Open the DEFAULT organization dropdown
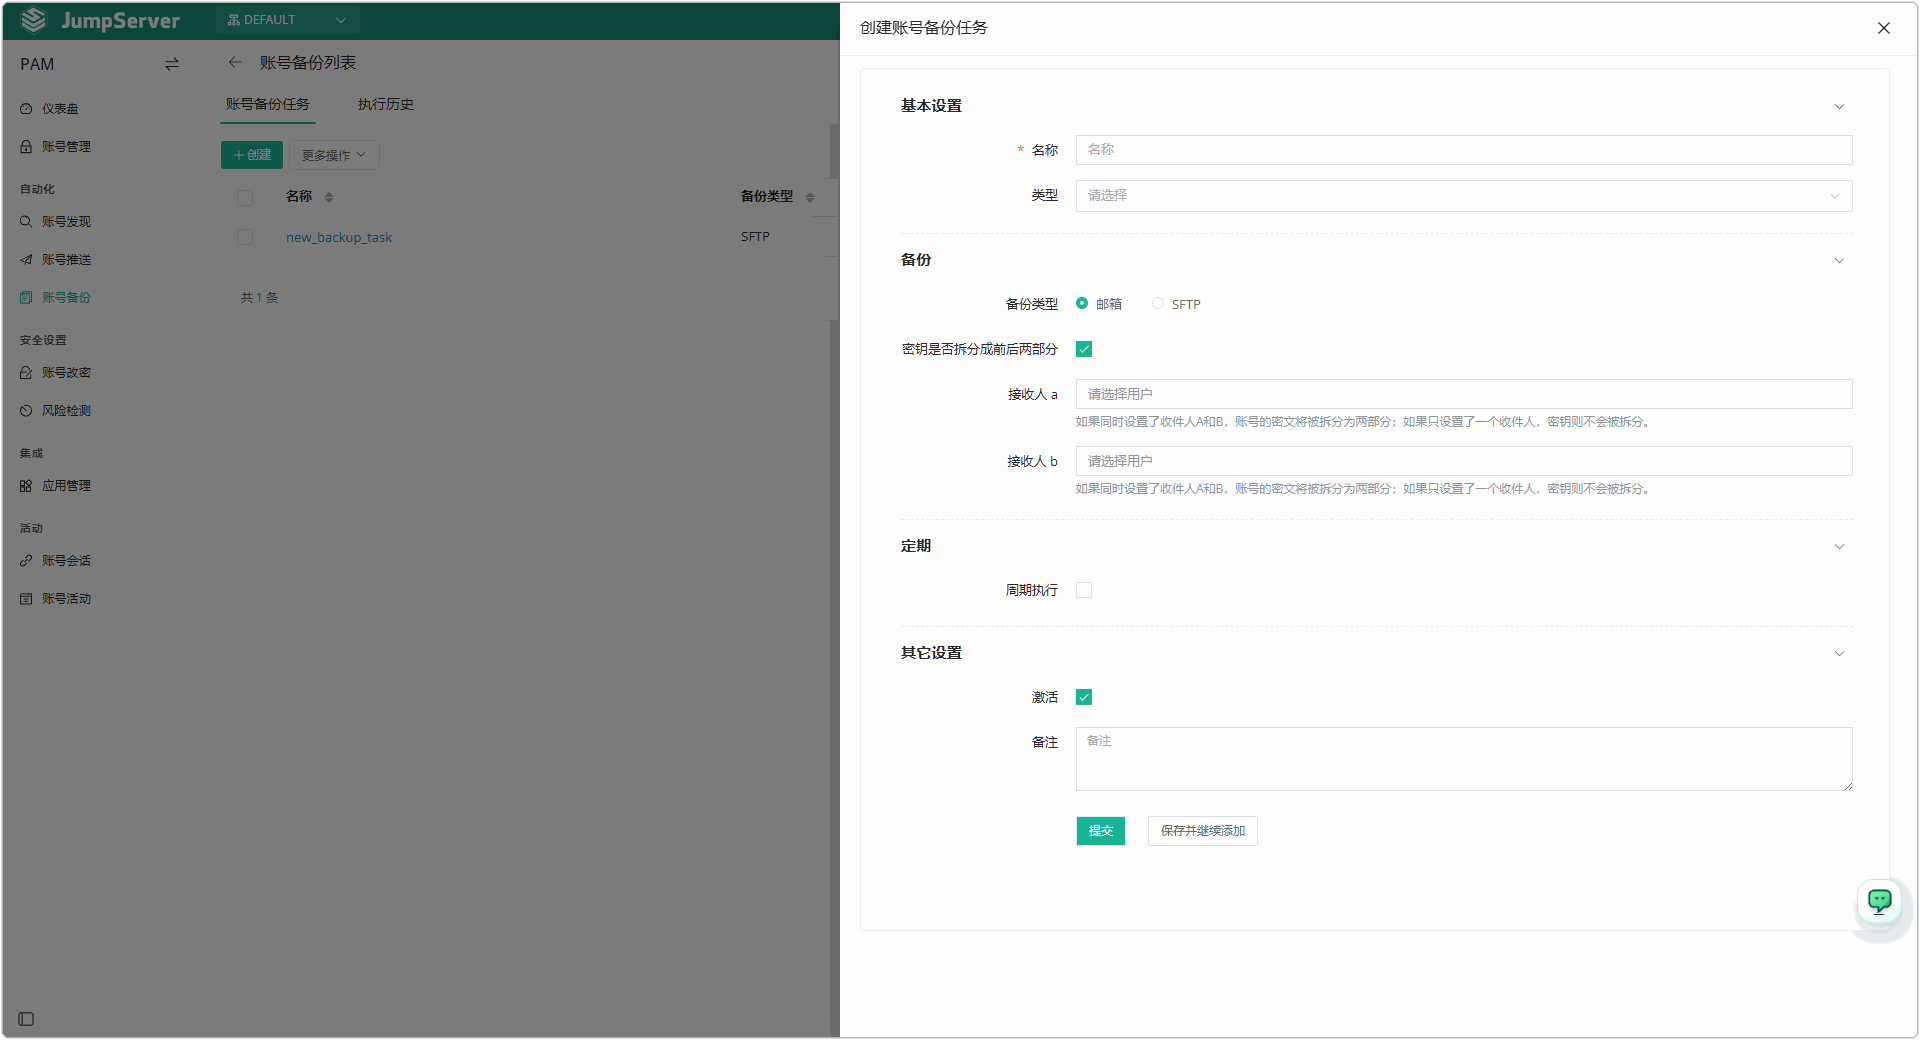This screenshot has height=1040, width=1920. (287, 20)
